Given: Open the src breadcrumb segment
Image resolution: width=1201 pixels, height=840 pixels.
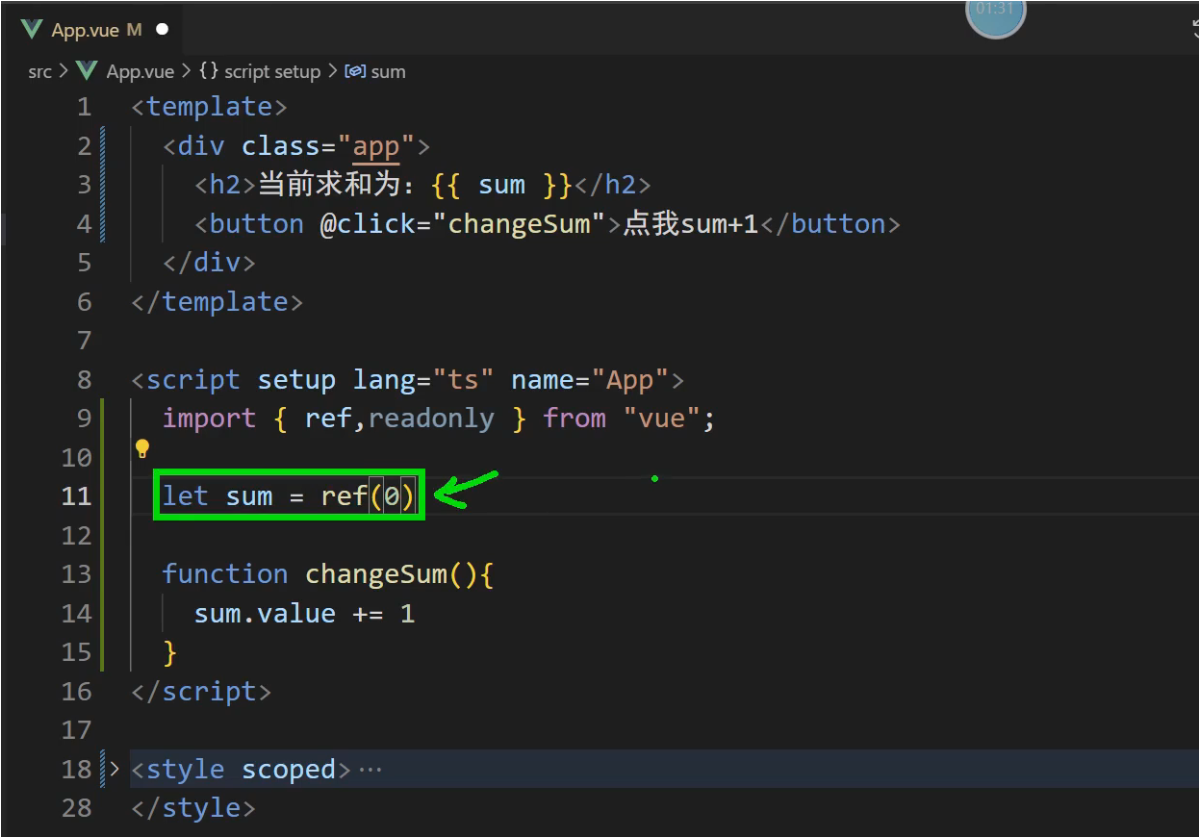Looking at the screenshot, I should click(40, 72).
